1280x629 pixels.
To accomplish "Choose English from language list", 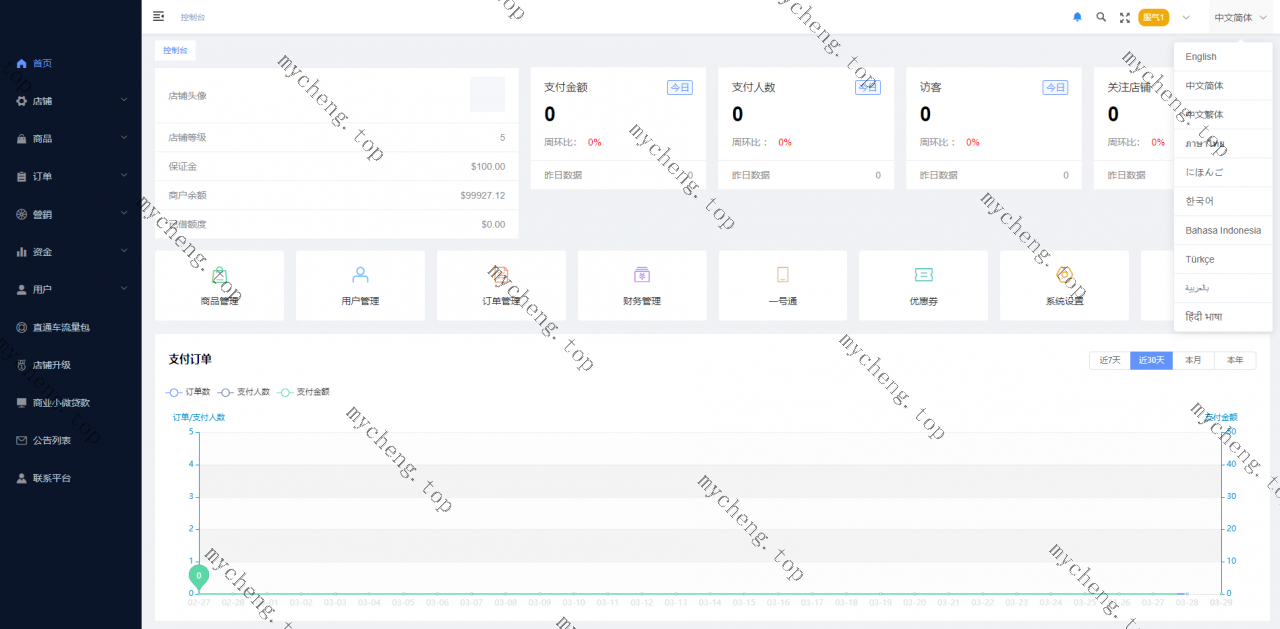I will pos(1223,57).
